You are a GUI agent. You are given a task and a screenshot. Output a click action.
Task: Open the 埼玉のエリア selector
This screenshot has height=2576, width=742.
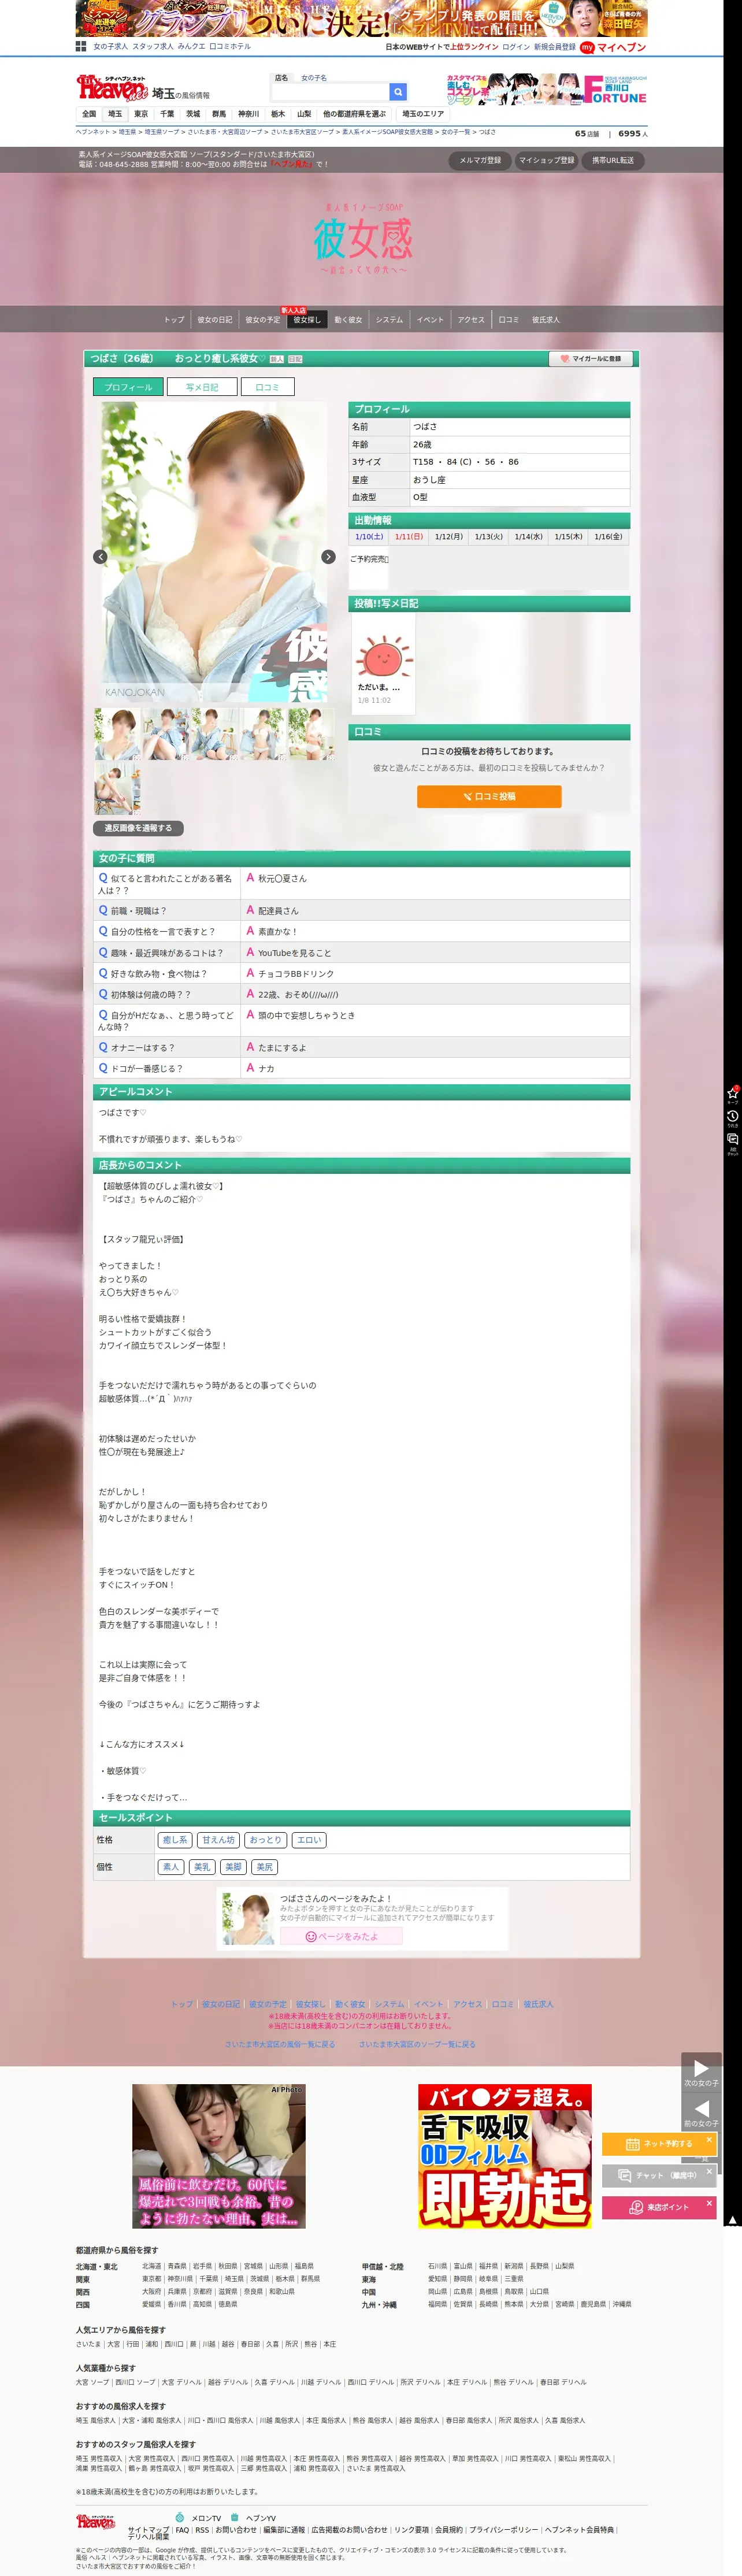423,114
